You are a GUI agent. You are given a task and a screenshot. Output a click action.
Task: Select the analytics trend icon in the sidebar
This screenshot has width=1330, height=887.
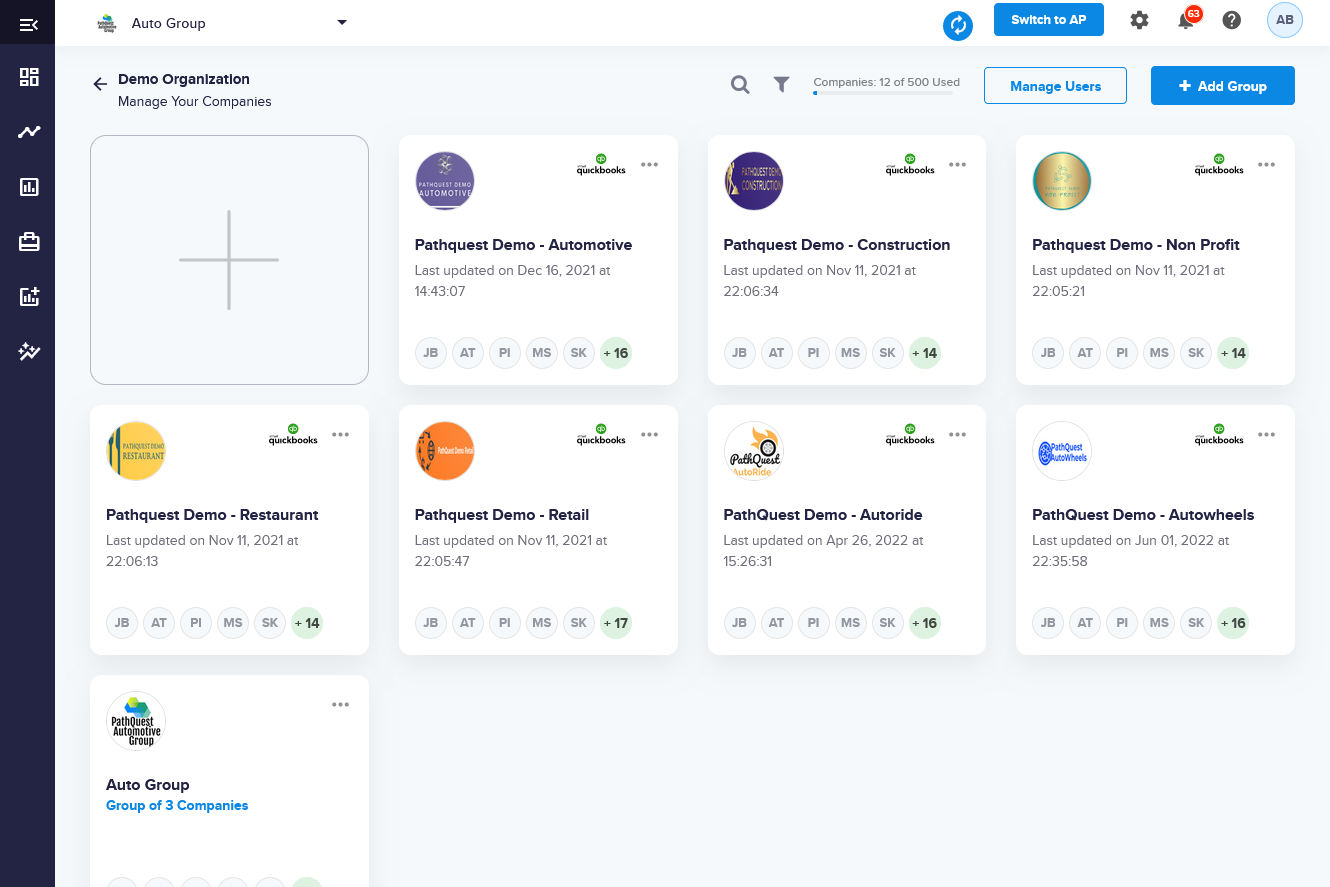29,131
